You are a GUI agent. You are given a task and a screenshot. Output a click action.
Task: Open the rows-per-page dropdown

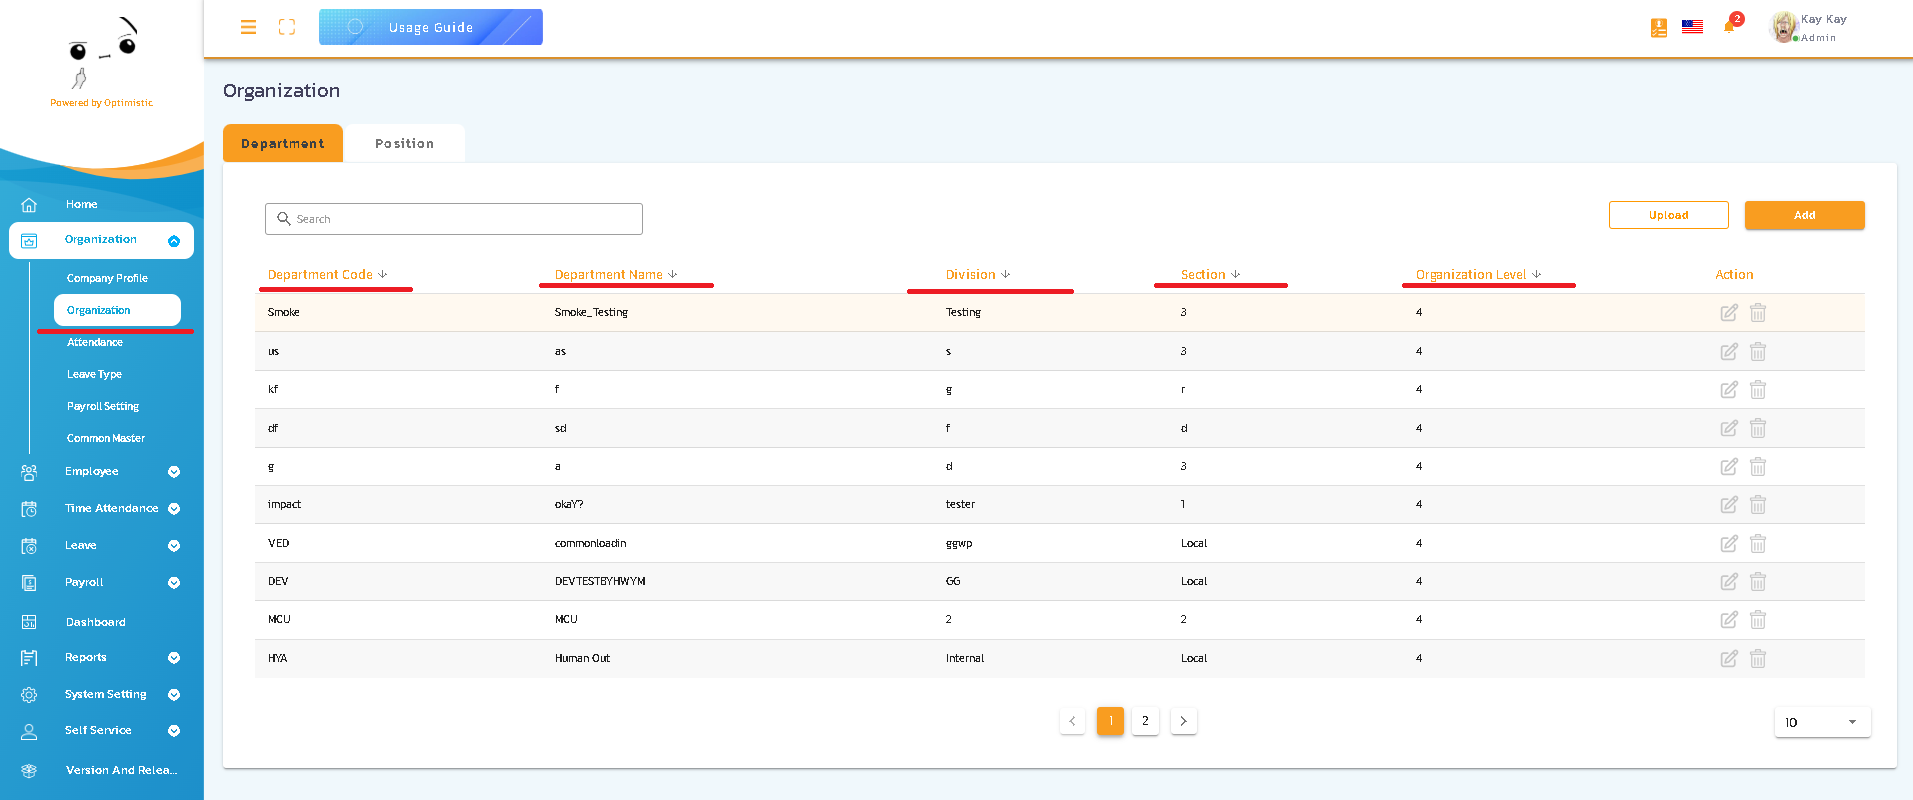pyautogui.click(x=1821, y=722)
